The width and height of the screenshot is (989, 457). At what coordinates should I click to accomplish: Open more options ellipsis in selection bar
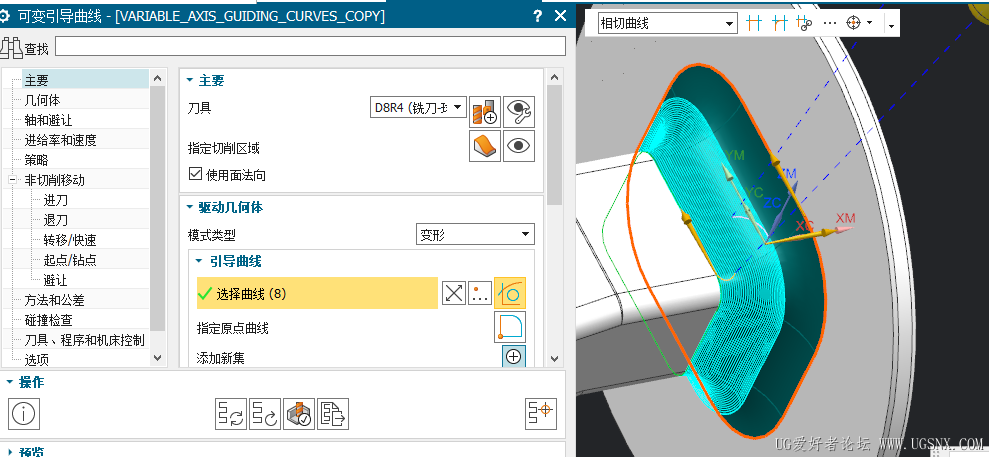click(829, 23)
